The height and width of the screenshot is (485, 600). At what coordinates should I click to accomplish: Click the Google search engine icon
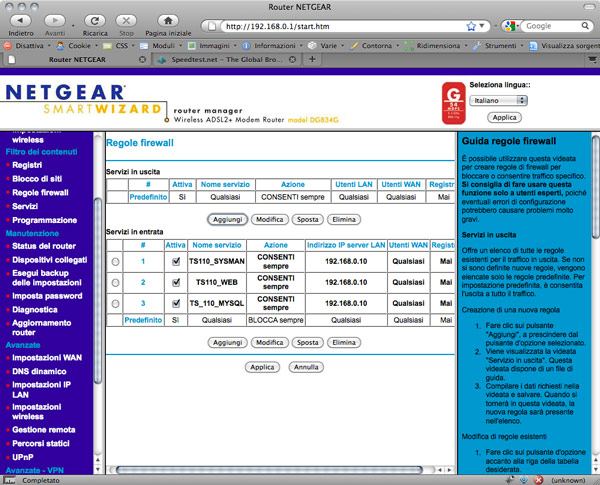(x=509, y=26)
